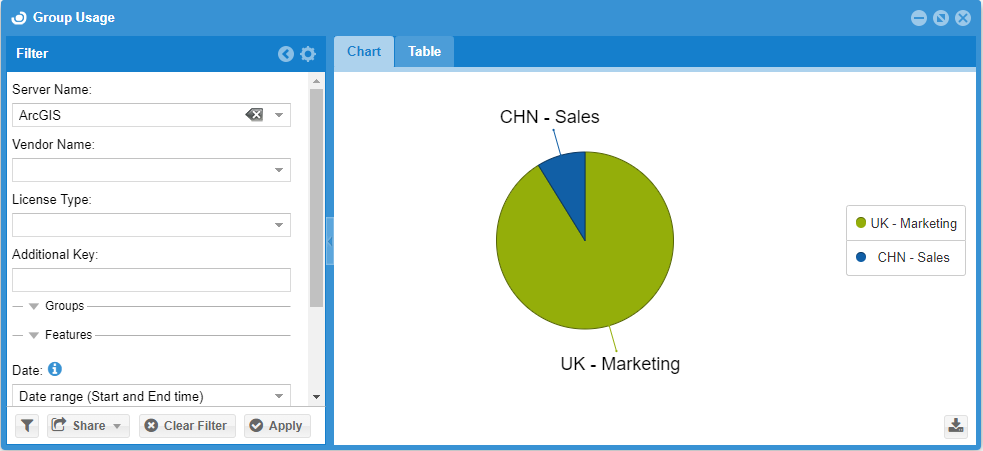
Task: Click the Additional Key input field
Action: tap(151, 280)
